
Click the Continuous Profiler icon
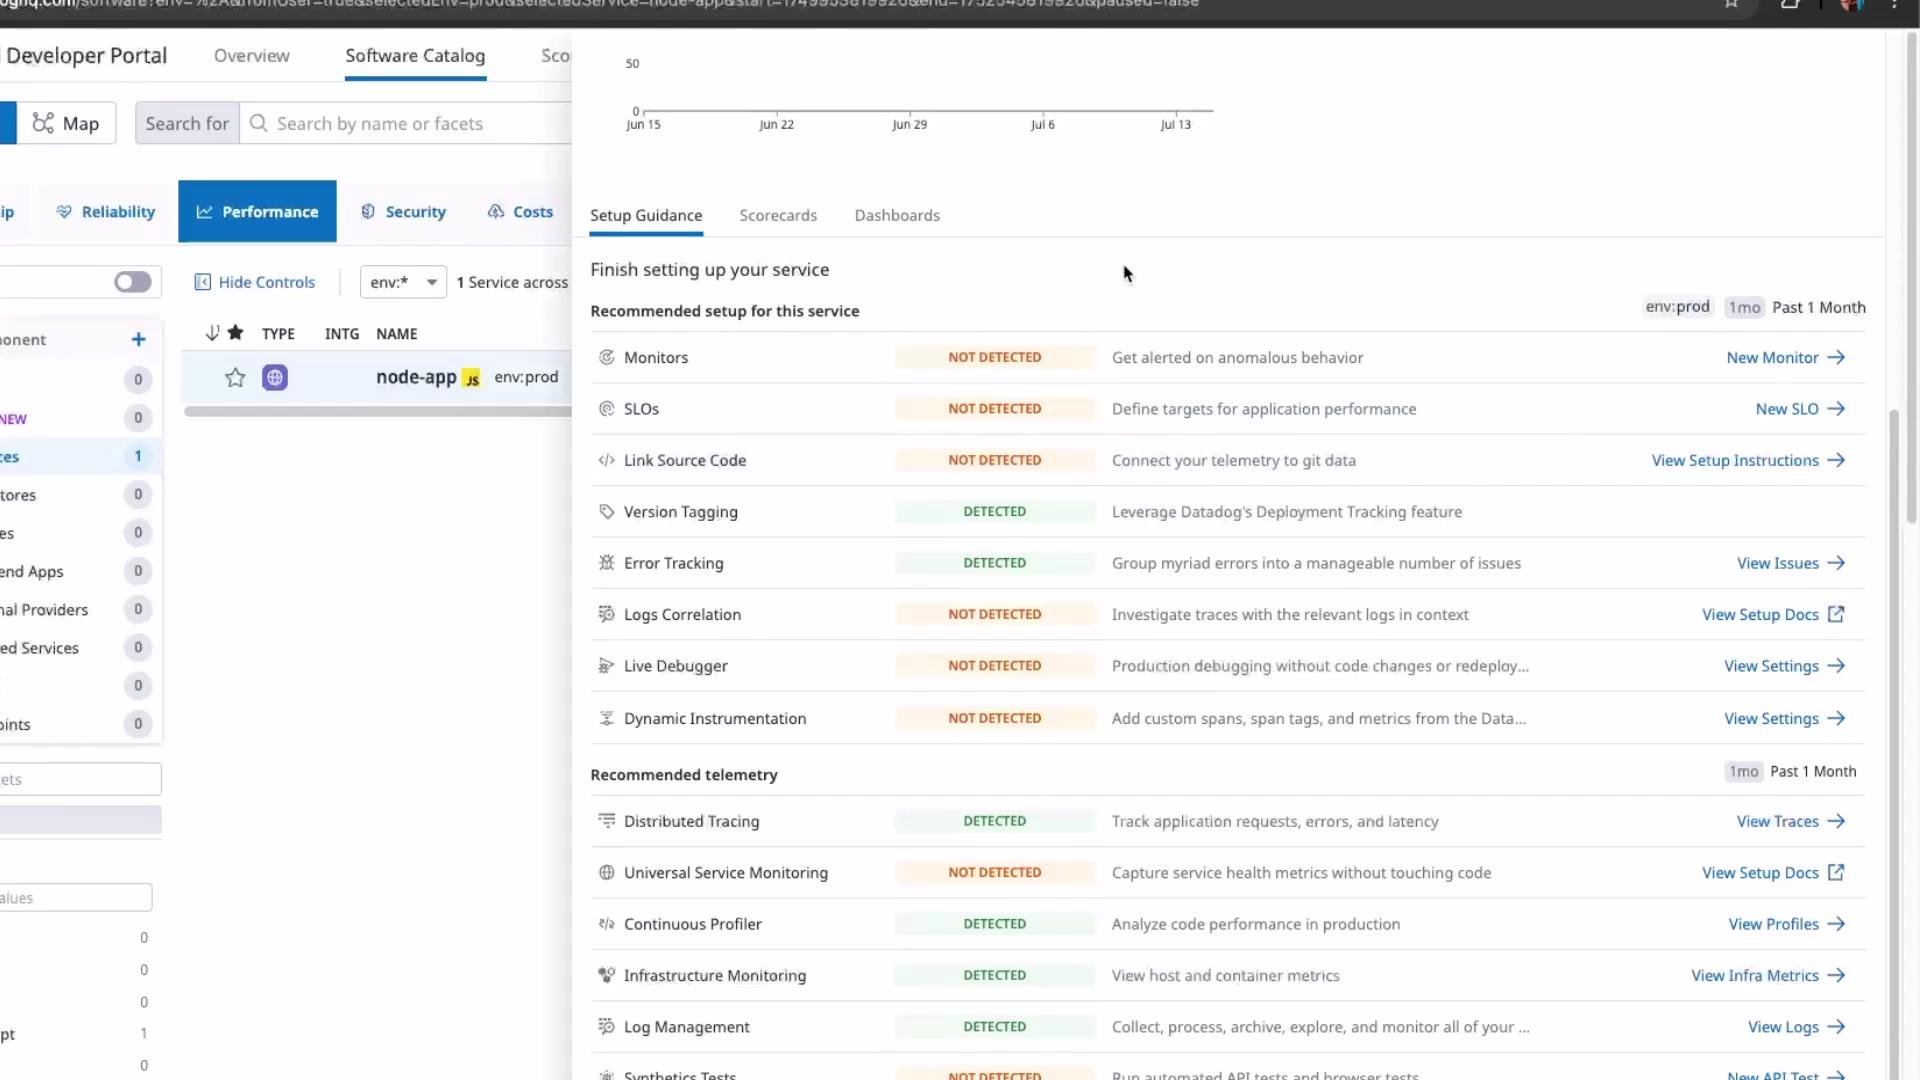click(x=606, y=923)
